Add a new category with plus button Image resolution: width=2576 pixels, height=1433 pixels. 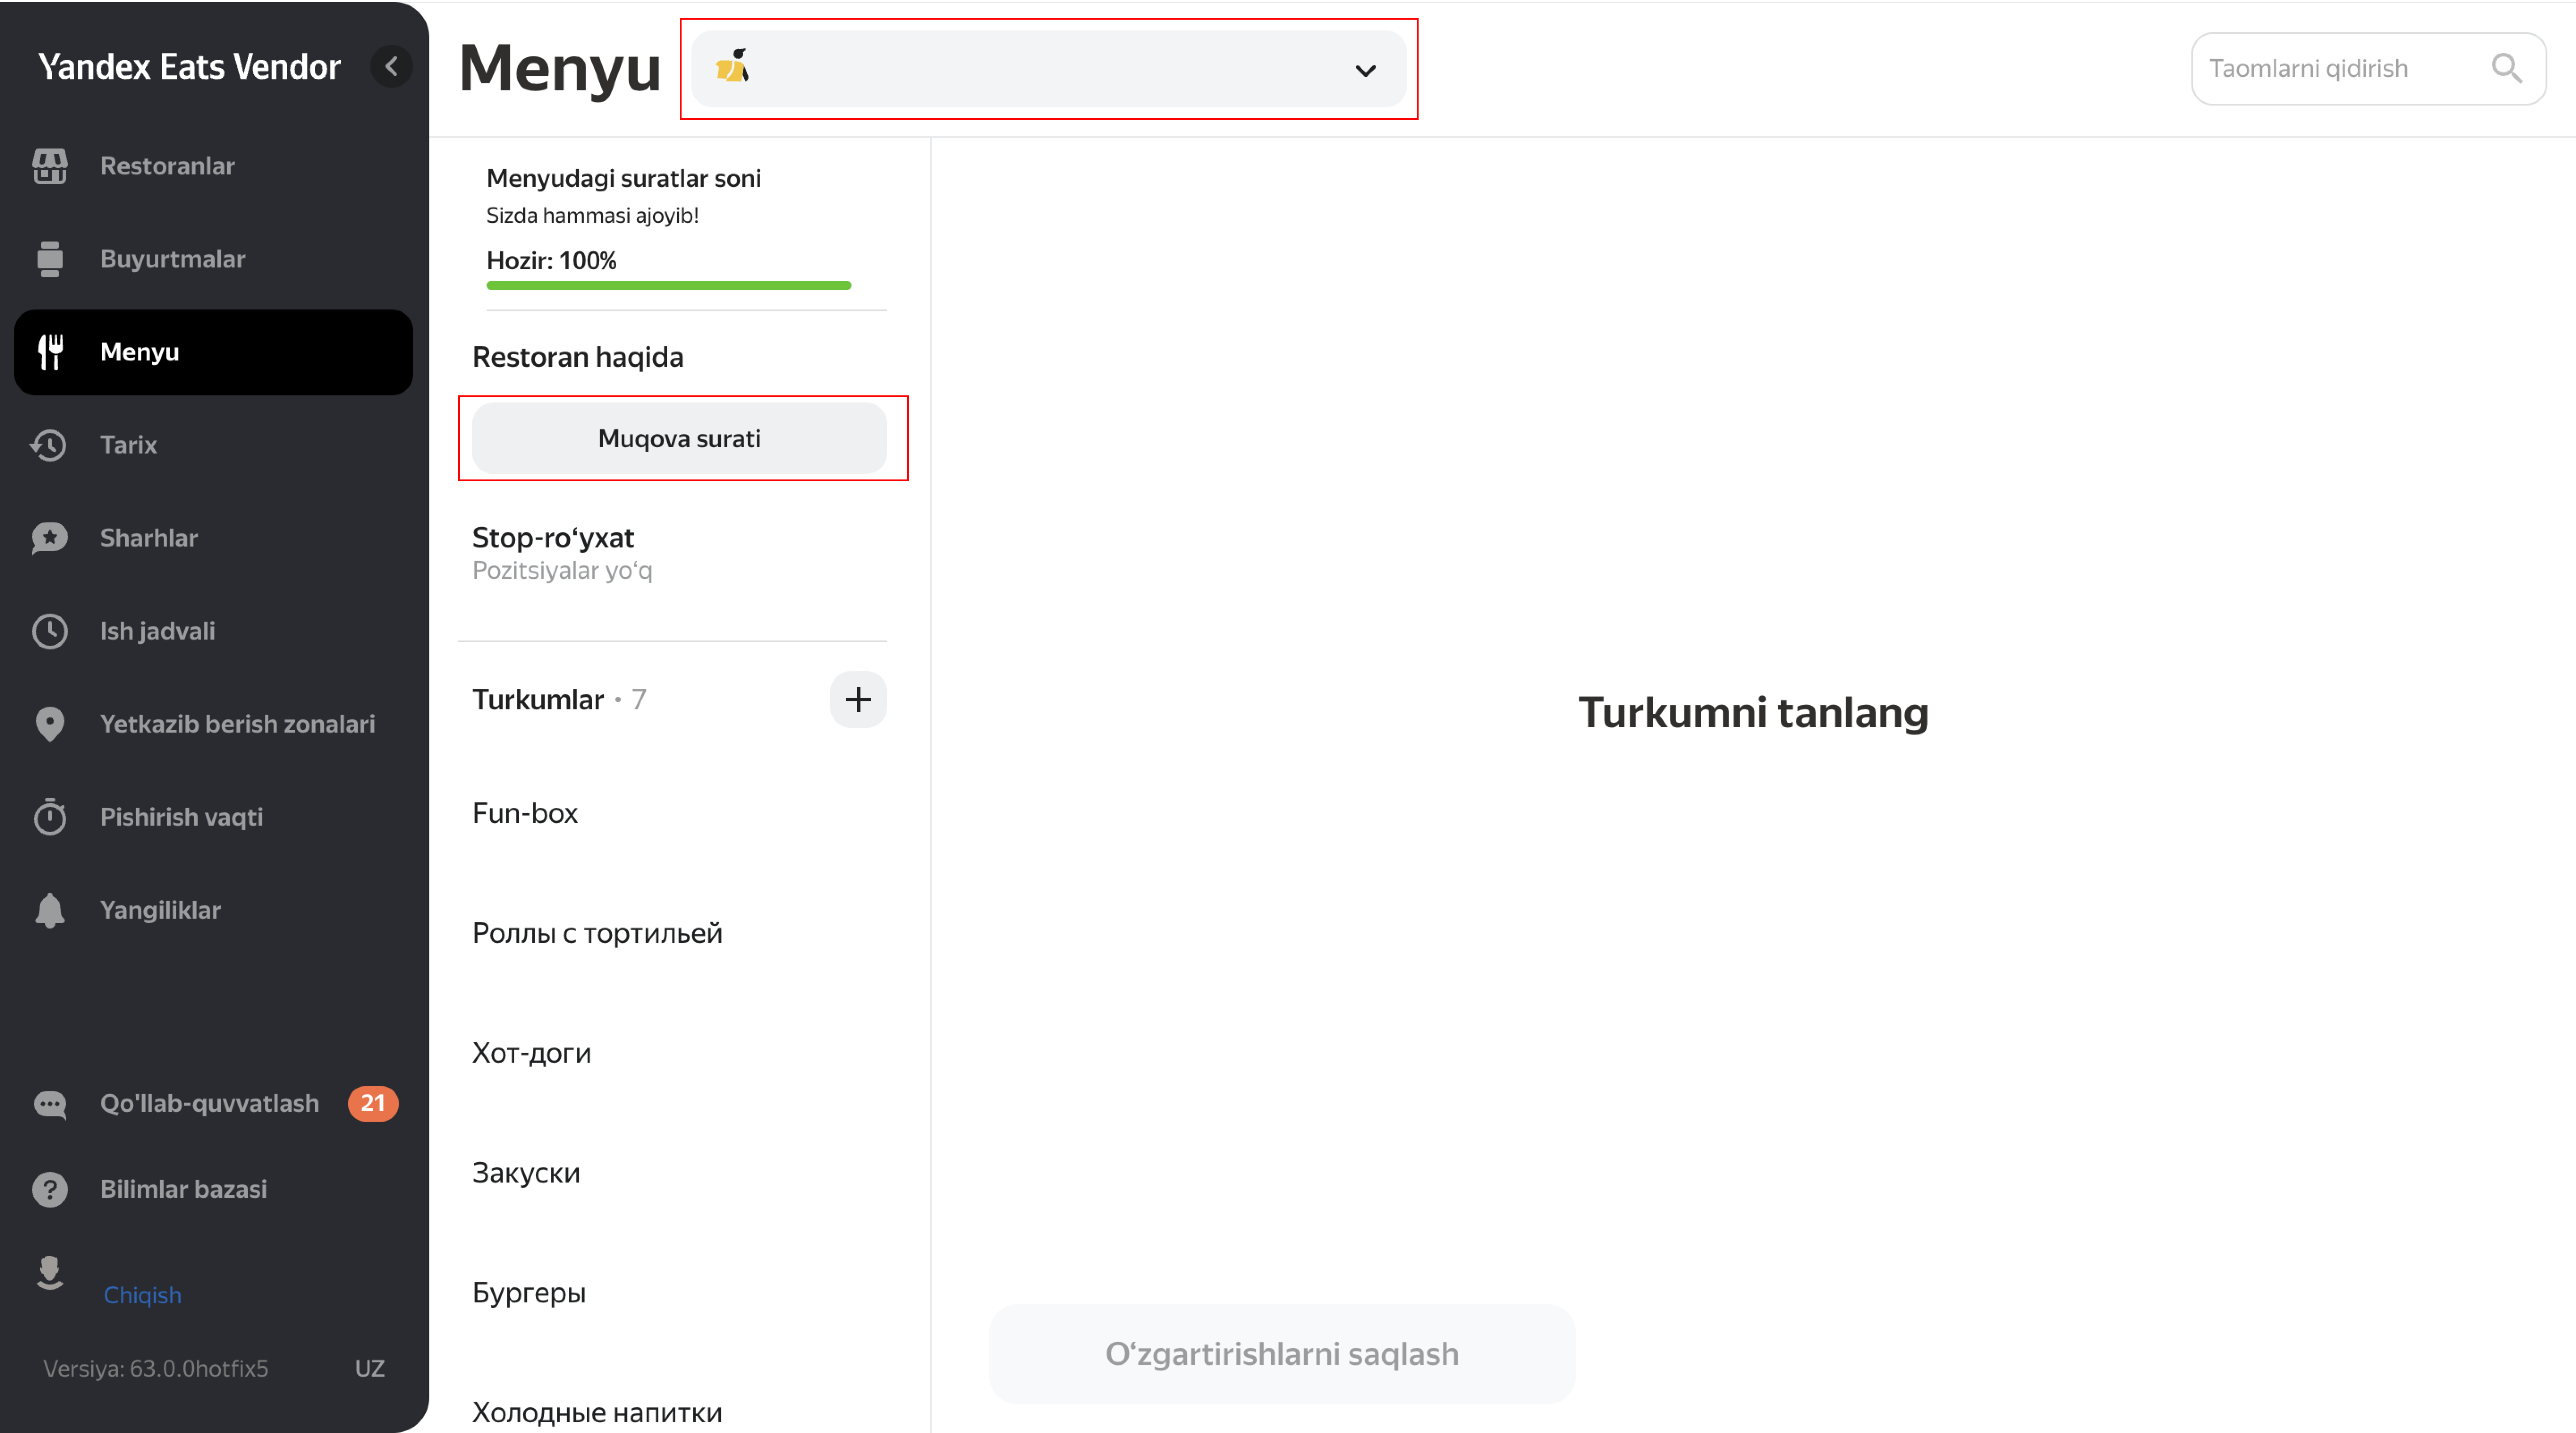point(858,699)
